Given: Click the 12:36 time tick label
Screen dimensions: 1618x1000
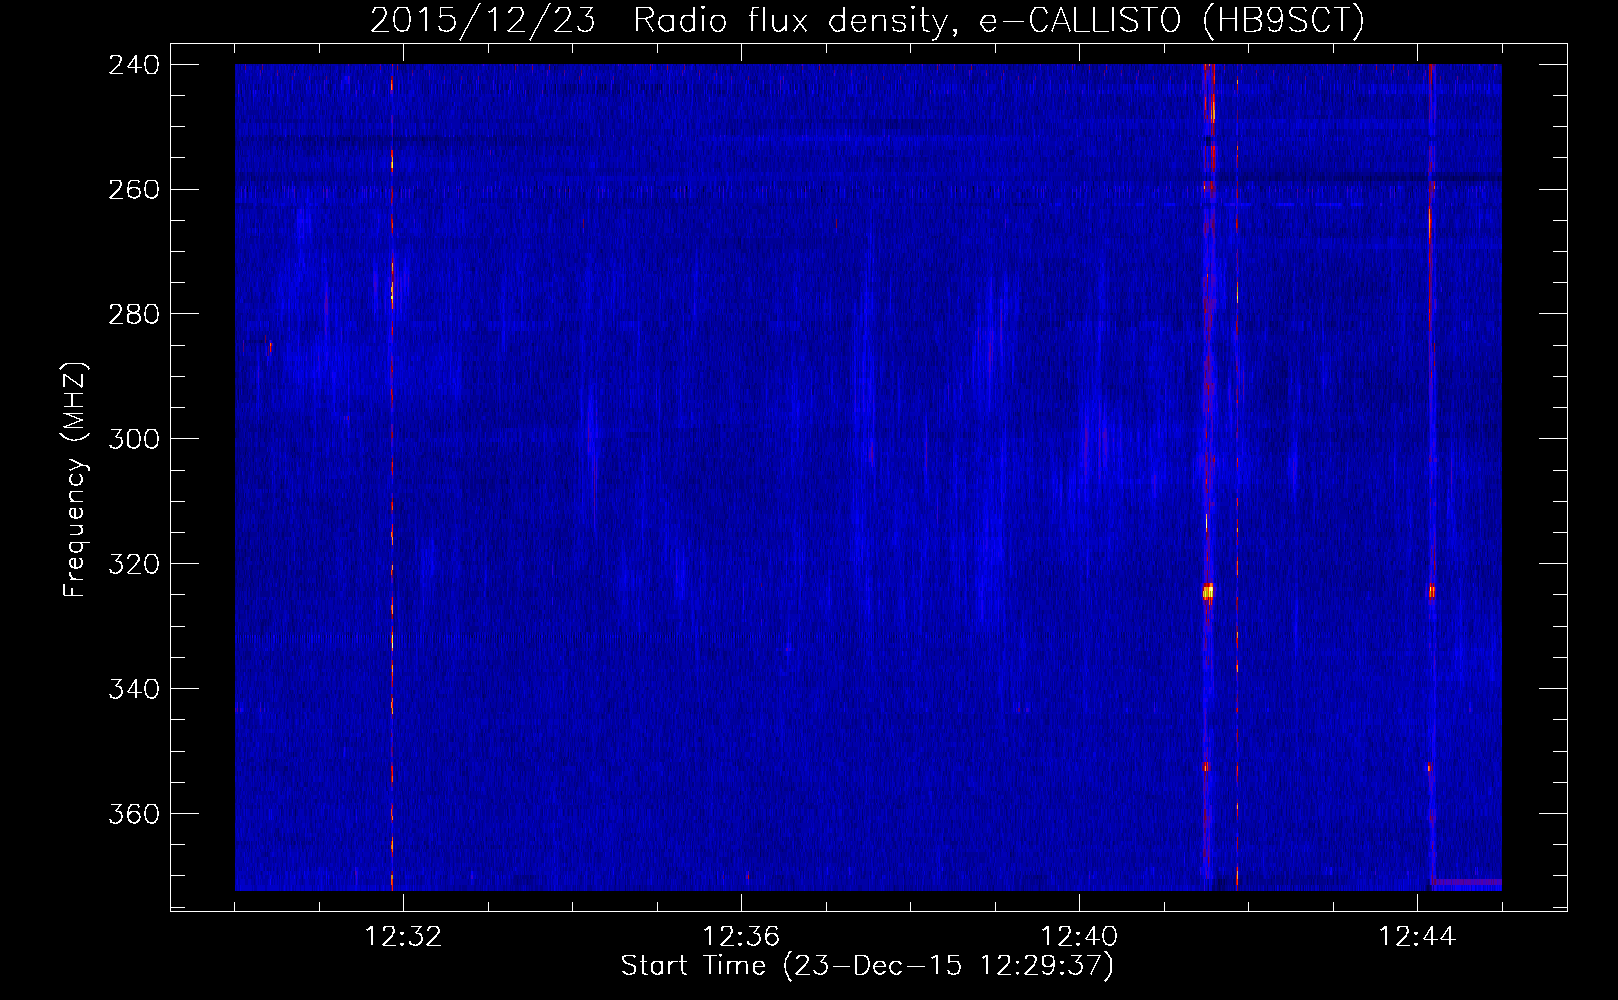Looking at the screenshot, I should [x=741, y=937].
